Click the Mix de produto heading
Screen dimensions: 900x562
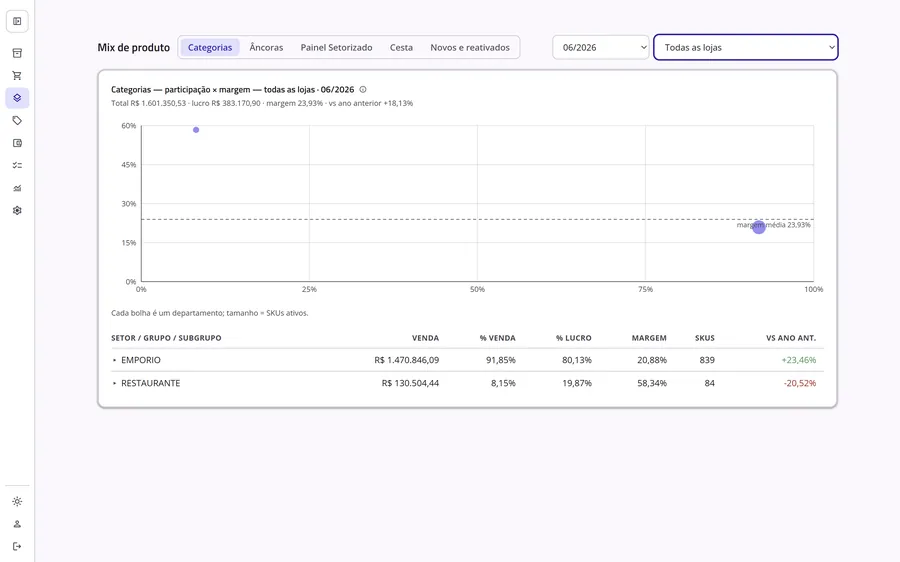point(134,48)
